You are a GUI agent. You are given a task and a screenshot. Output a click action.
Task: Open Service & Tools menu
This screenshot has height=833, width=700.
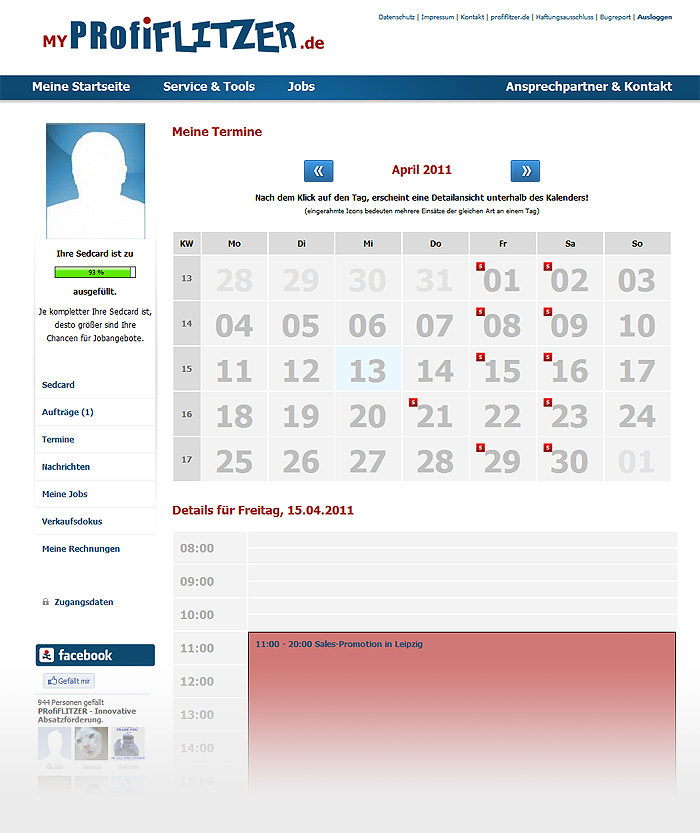tap(209, 87)
